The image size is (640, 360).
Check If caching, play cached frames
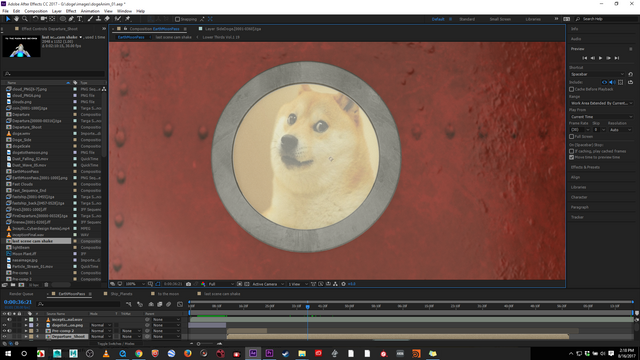pos(572,151)
